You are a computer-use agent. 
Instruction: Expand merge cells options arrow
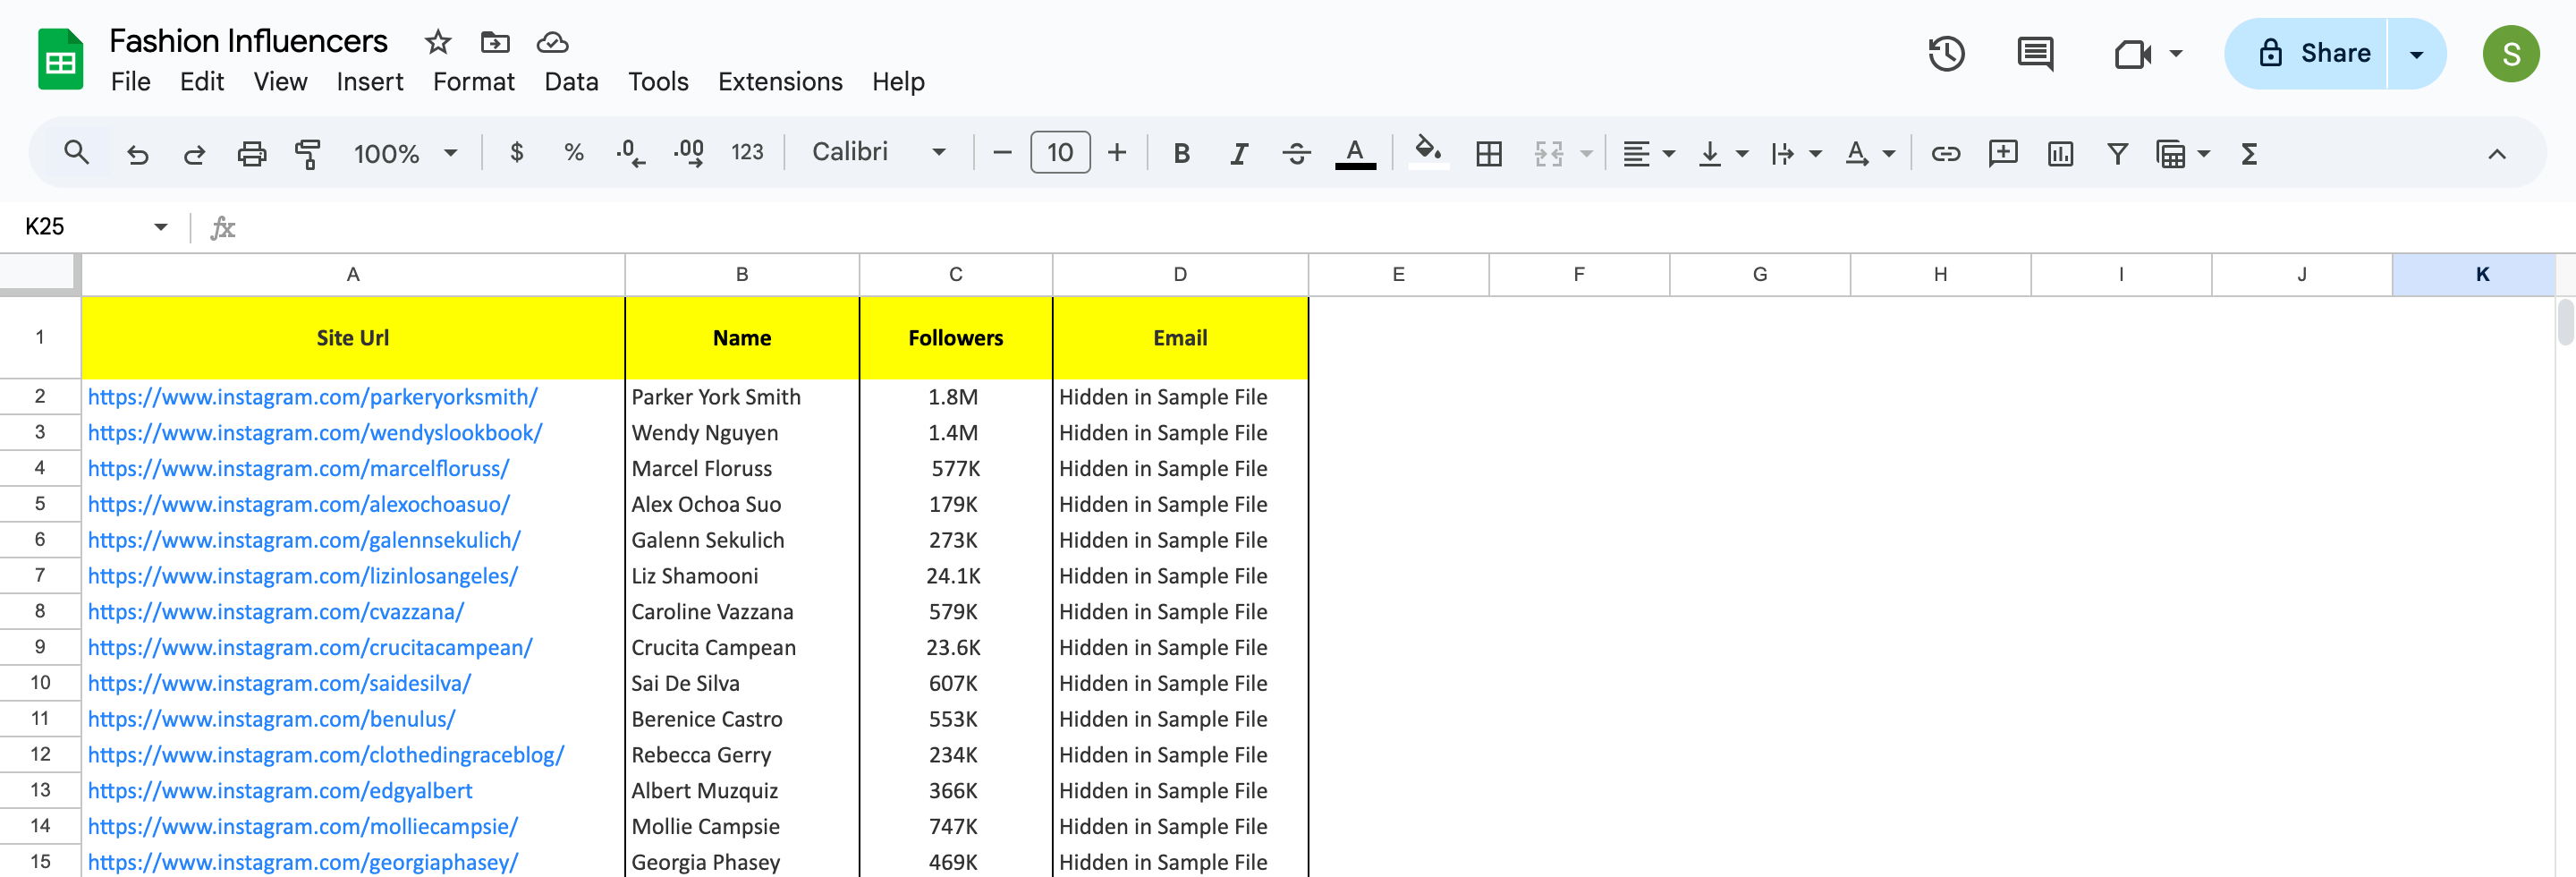click(x=1586, y=153)
